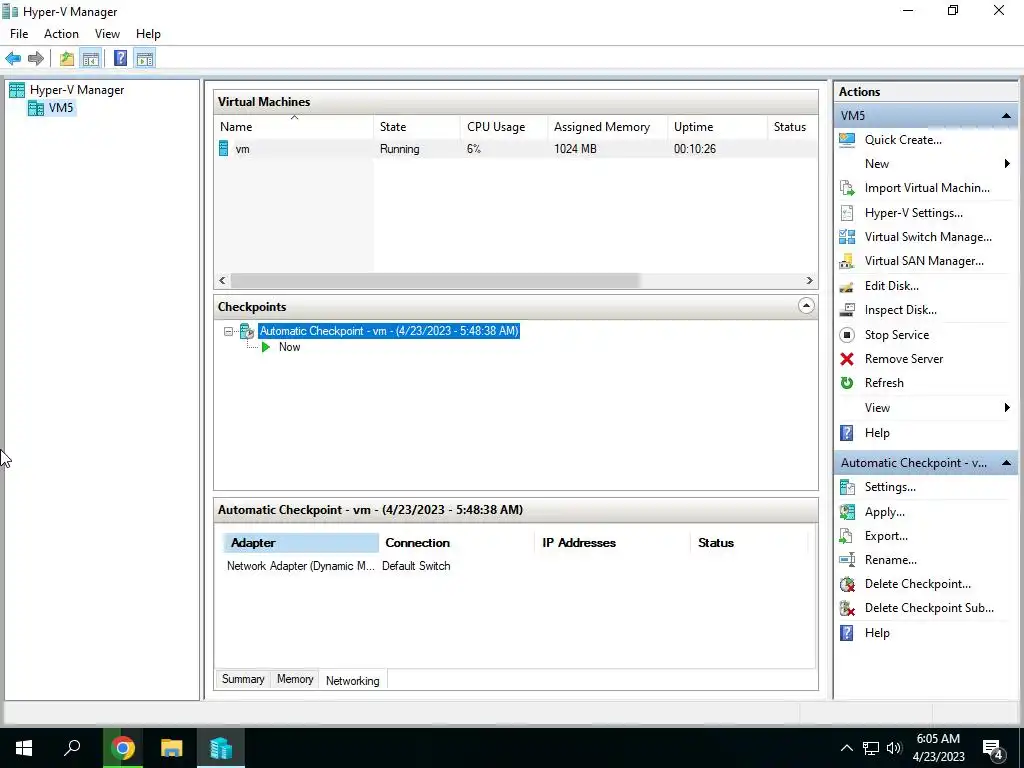1024x768 pixels.
Task: Click the Virtual SAN Manager icon
Action: coord(847,261)
